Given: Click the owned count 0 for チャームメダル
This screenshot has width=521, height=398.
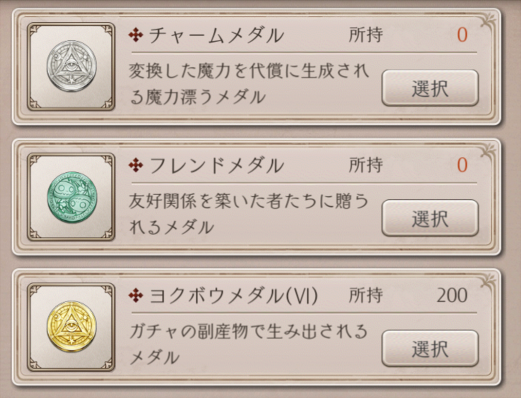Looking at the screenshot, I should tap(462, 35).
